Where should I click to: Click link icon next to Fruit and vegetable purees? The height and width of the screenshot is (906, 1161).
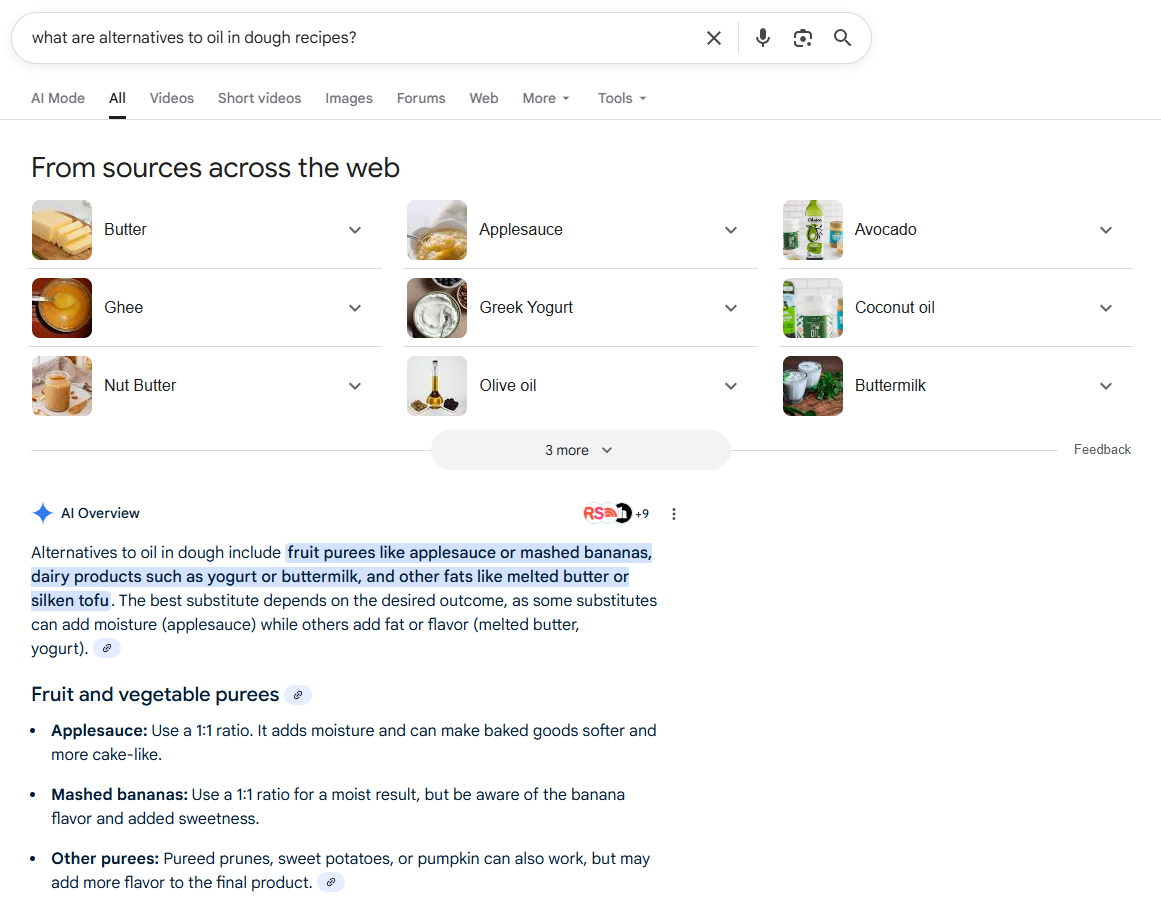point(298,695)
